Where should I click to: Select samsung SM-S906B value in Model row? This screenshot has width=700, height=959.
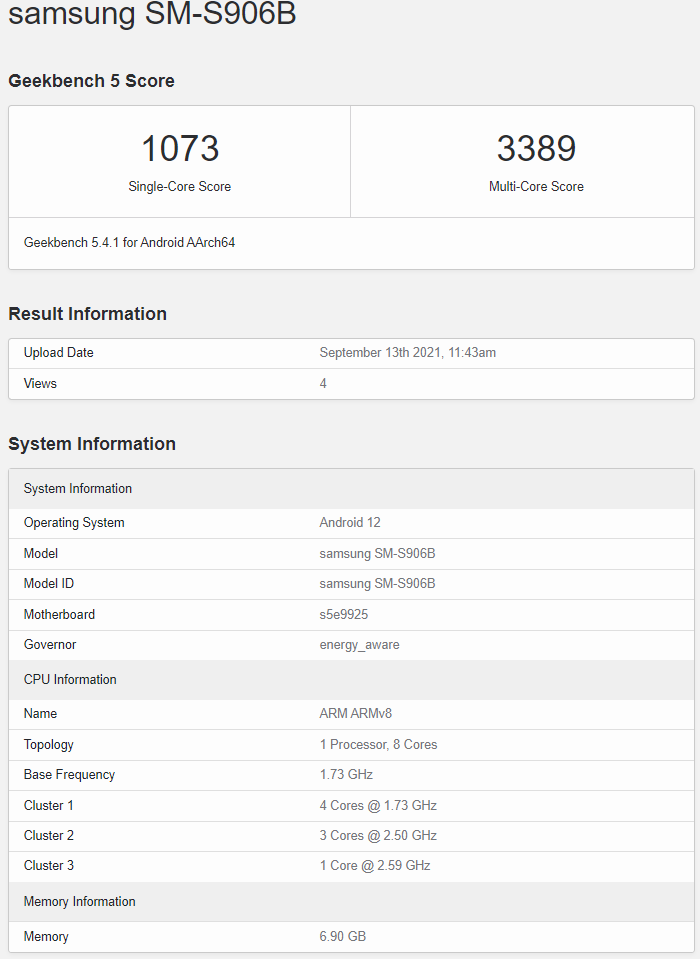pyautogui.click(x=377, y=554)
